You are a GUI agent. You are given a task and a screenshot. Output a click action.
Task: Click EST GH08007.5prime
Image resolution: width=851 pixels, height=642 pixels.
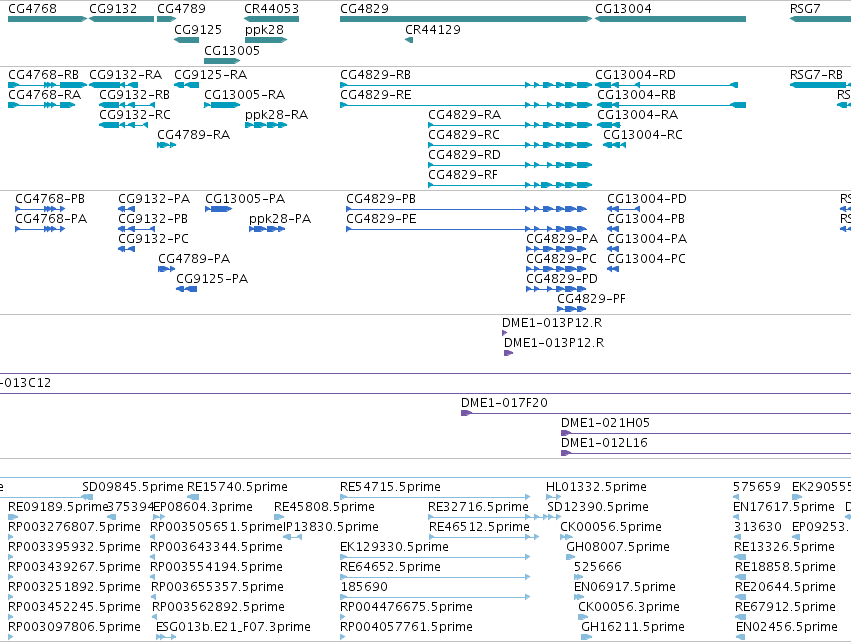[x=618, y=547]
